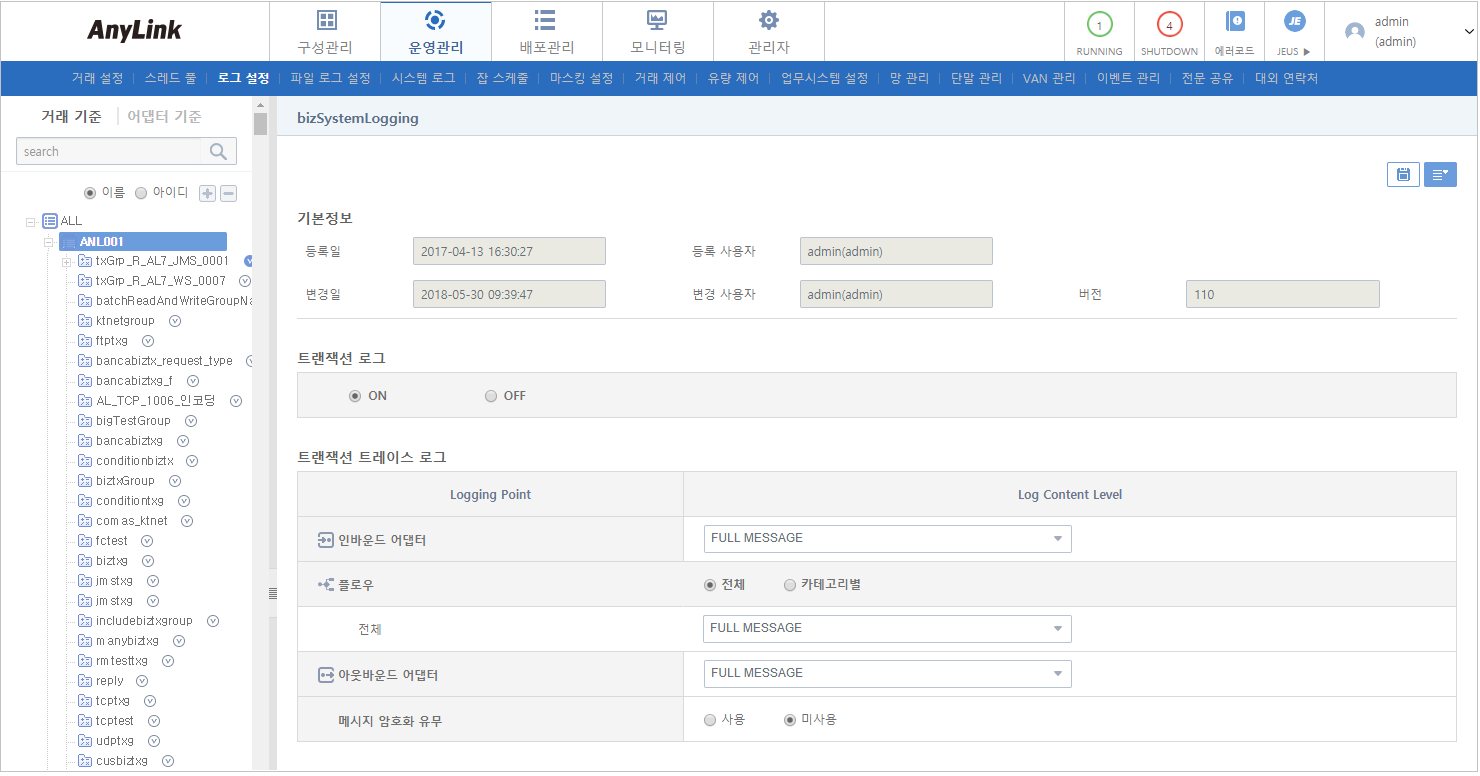Collapse the ALL root tree node
Screen dimensions: 1480x776
pyautogui.click(x=31, y=222)
